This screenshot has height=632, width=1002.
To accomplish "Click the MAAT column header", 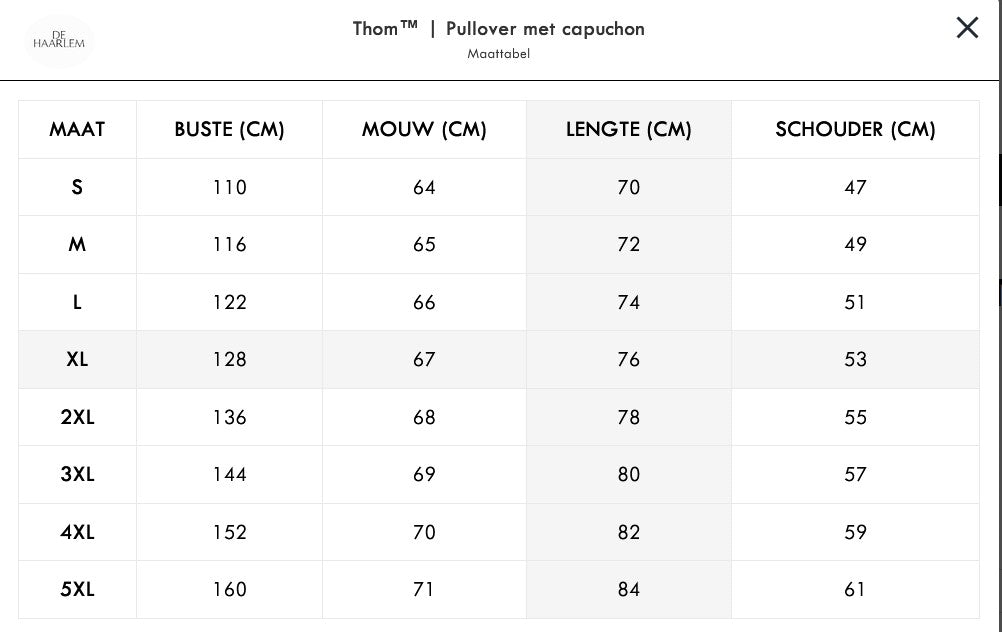I will (x=77, y=129).
